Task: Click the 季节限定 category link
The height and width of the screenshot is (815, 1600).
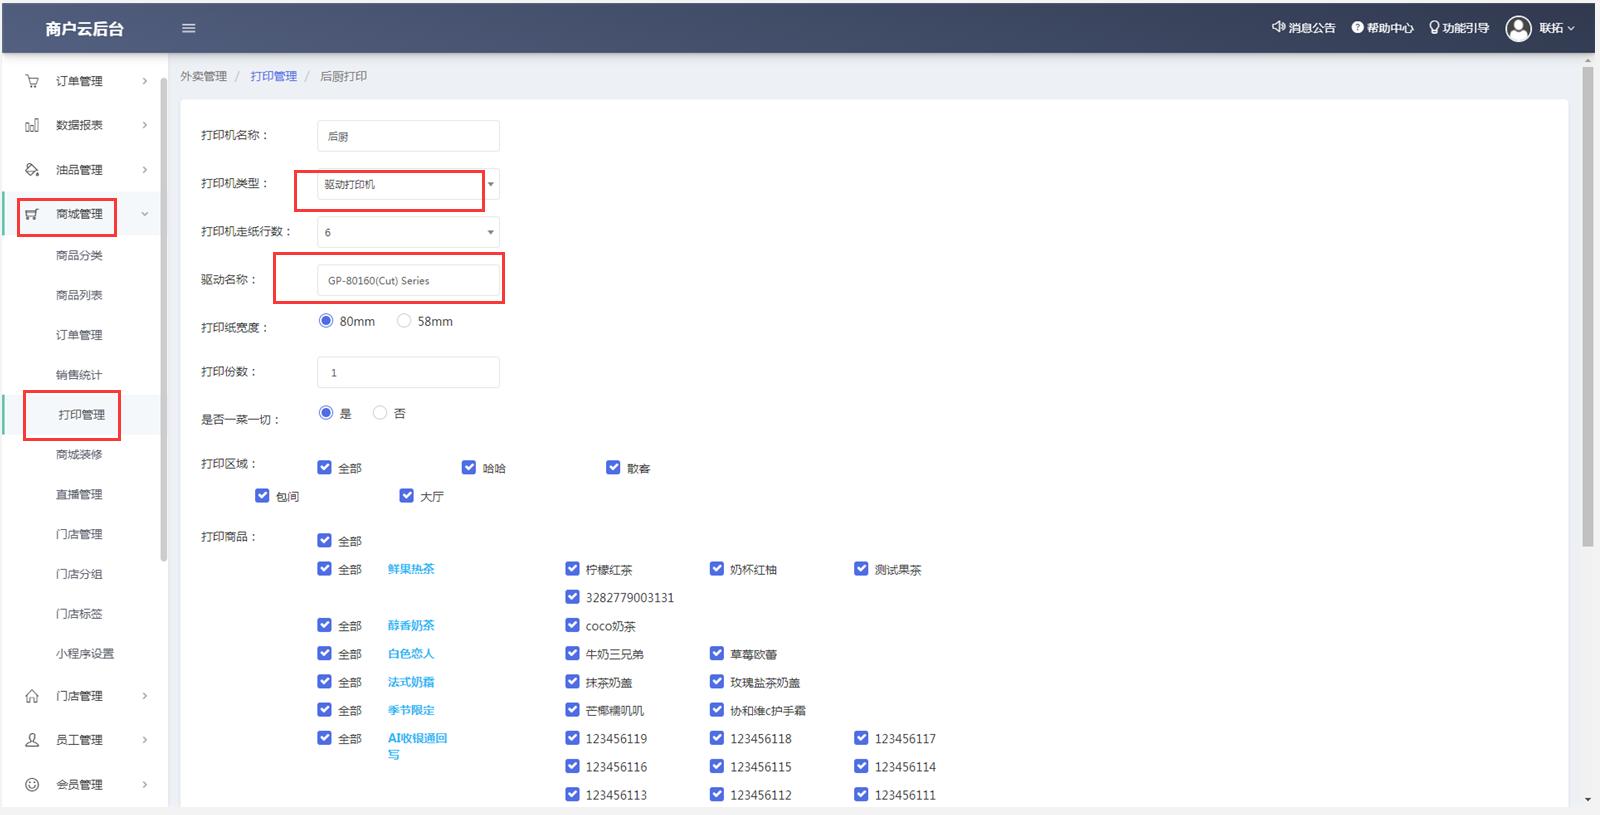Action: (411, 710)
